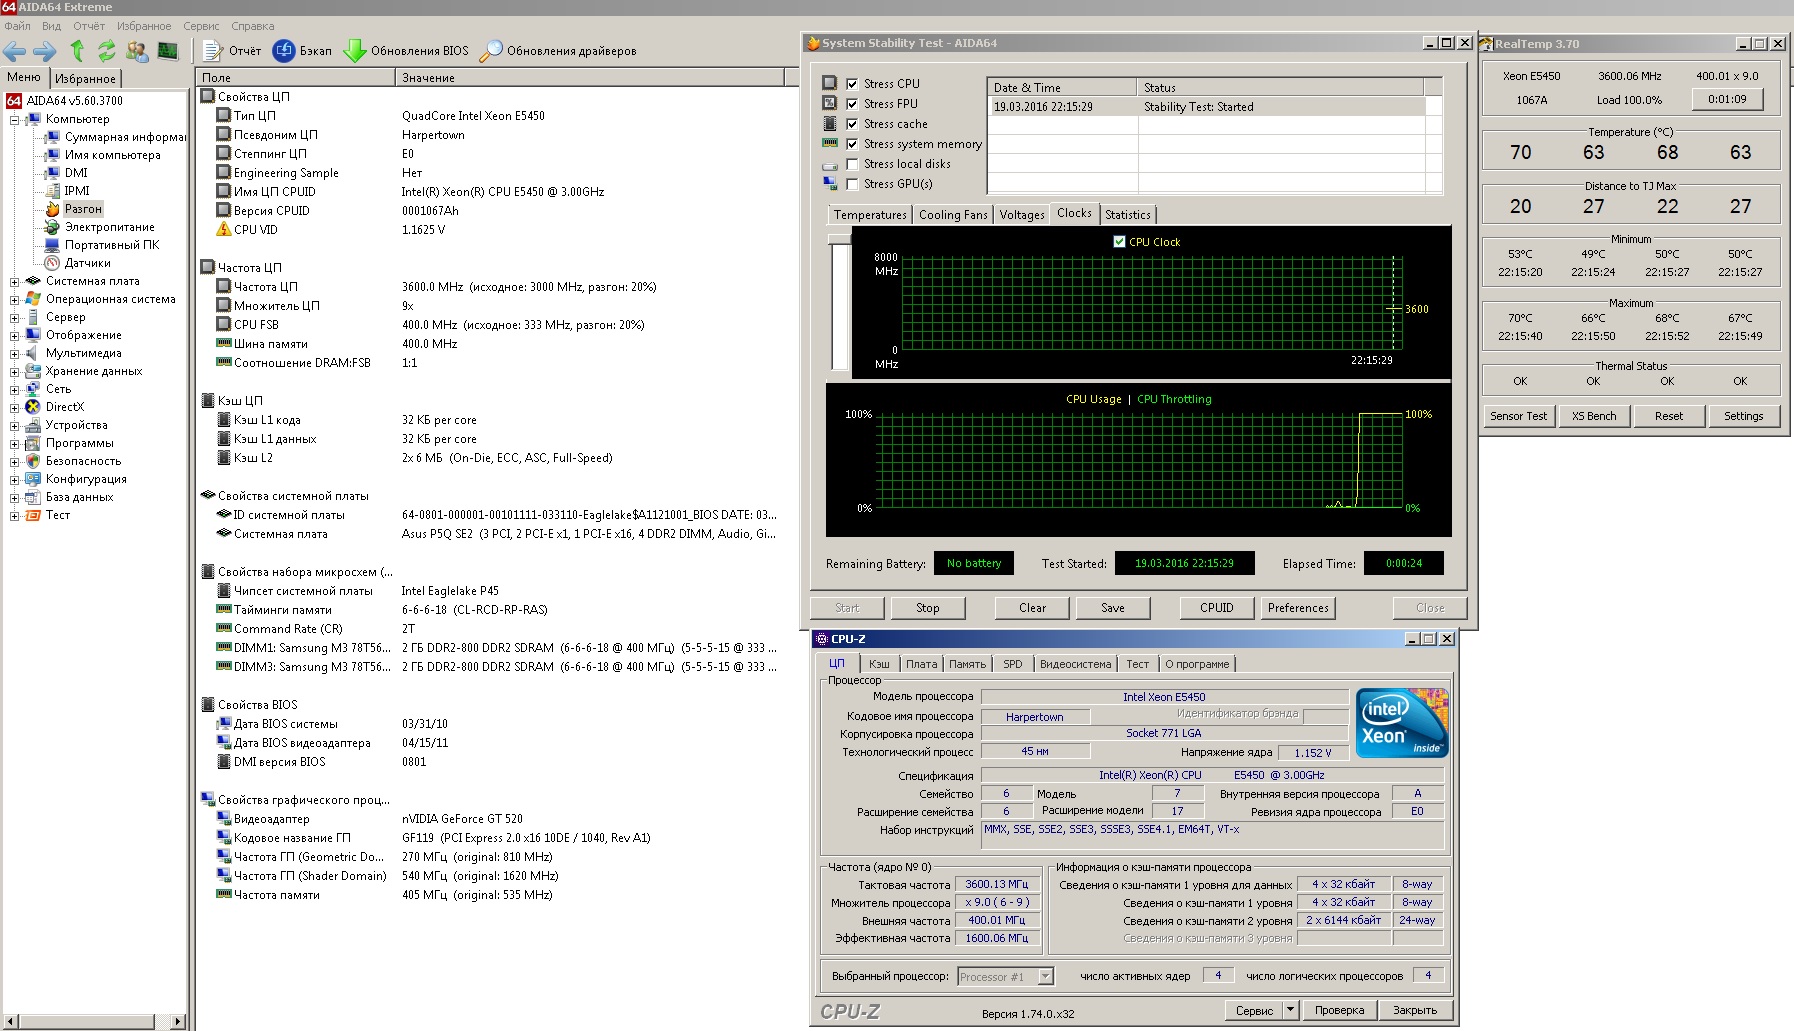This screenshot has width=1794, height=1031.
Task: Uncheck the CPU Clock graph checkbox
Action: 1119,241
